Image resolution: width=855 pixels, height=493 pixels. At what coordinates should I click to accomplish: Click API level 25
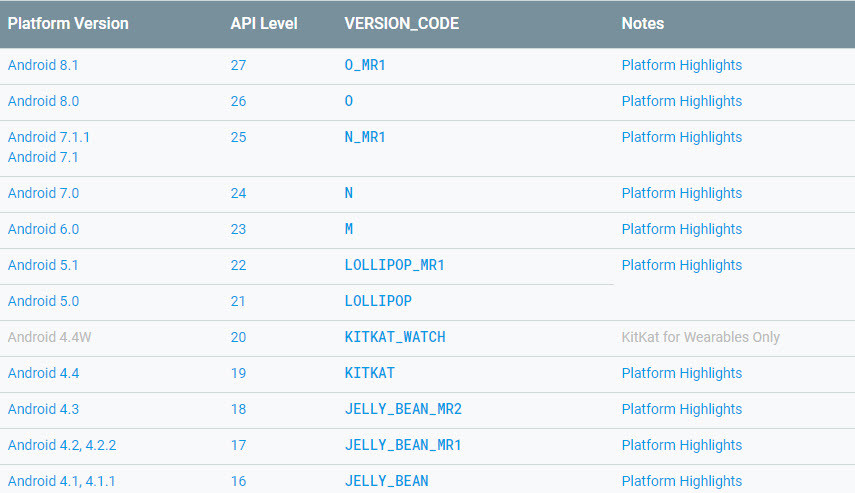pos(238,137)
